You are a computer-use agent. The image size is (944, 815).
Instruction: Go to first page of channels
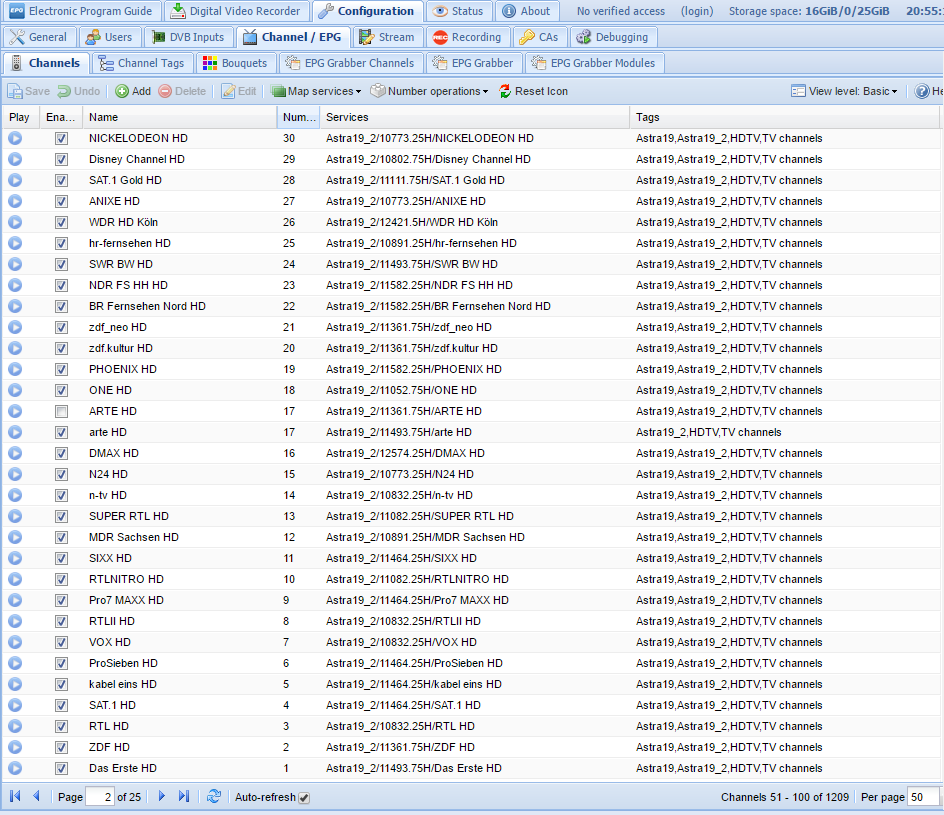[x=16, y=796]
